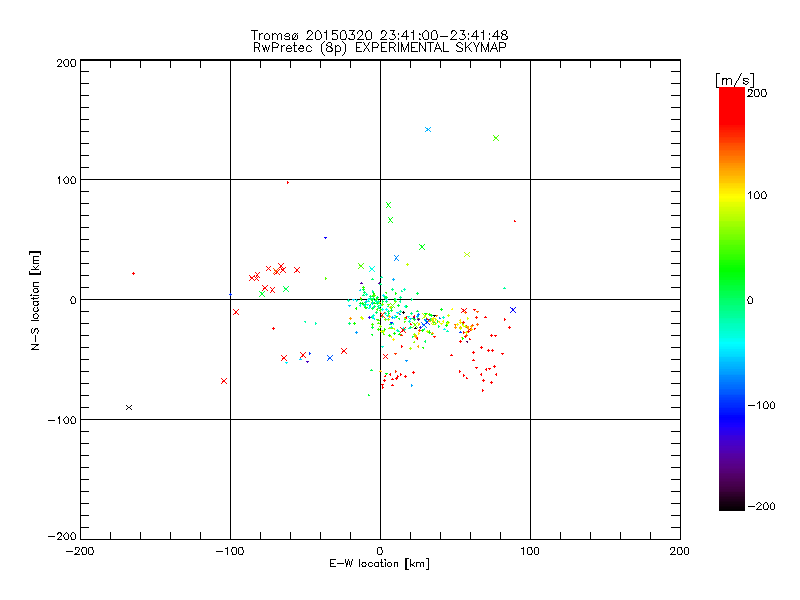Viewport: 800px width, 600px height.
Task: Select the green X marker at upper right
Action: [496, 138]
